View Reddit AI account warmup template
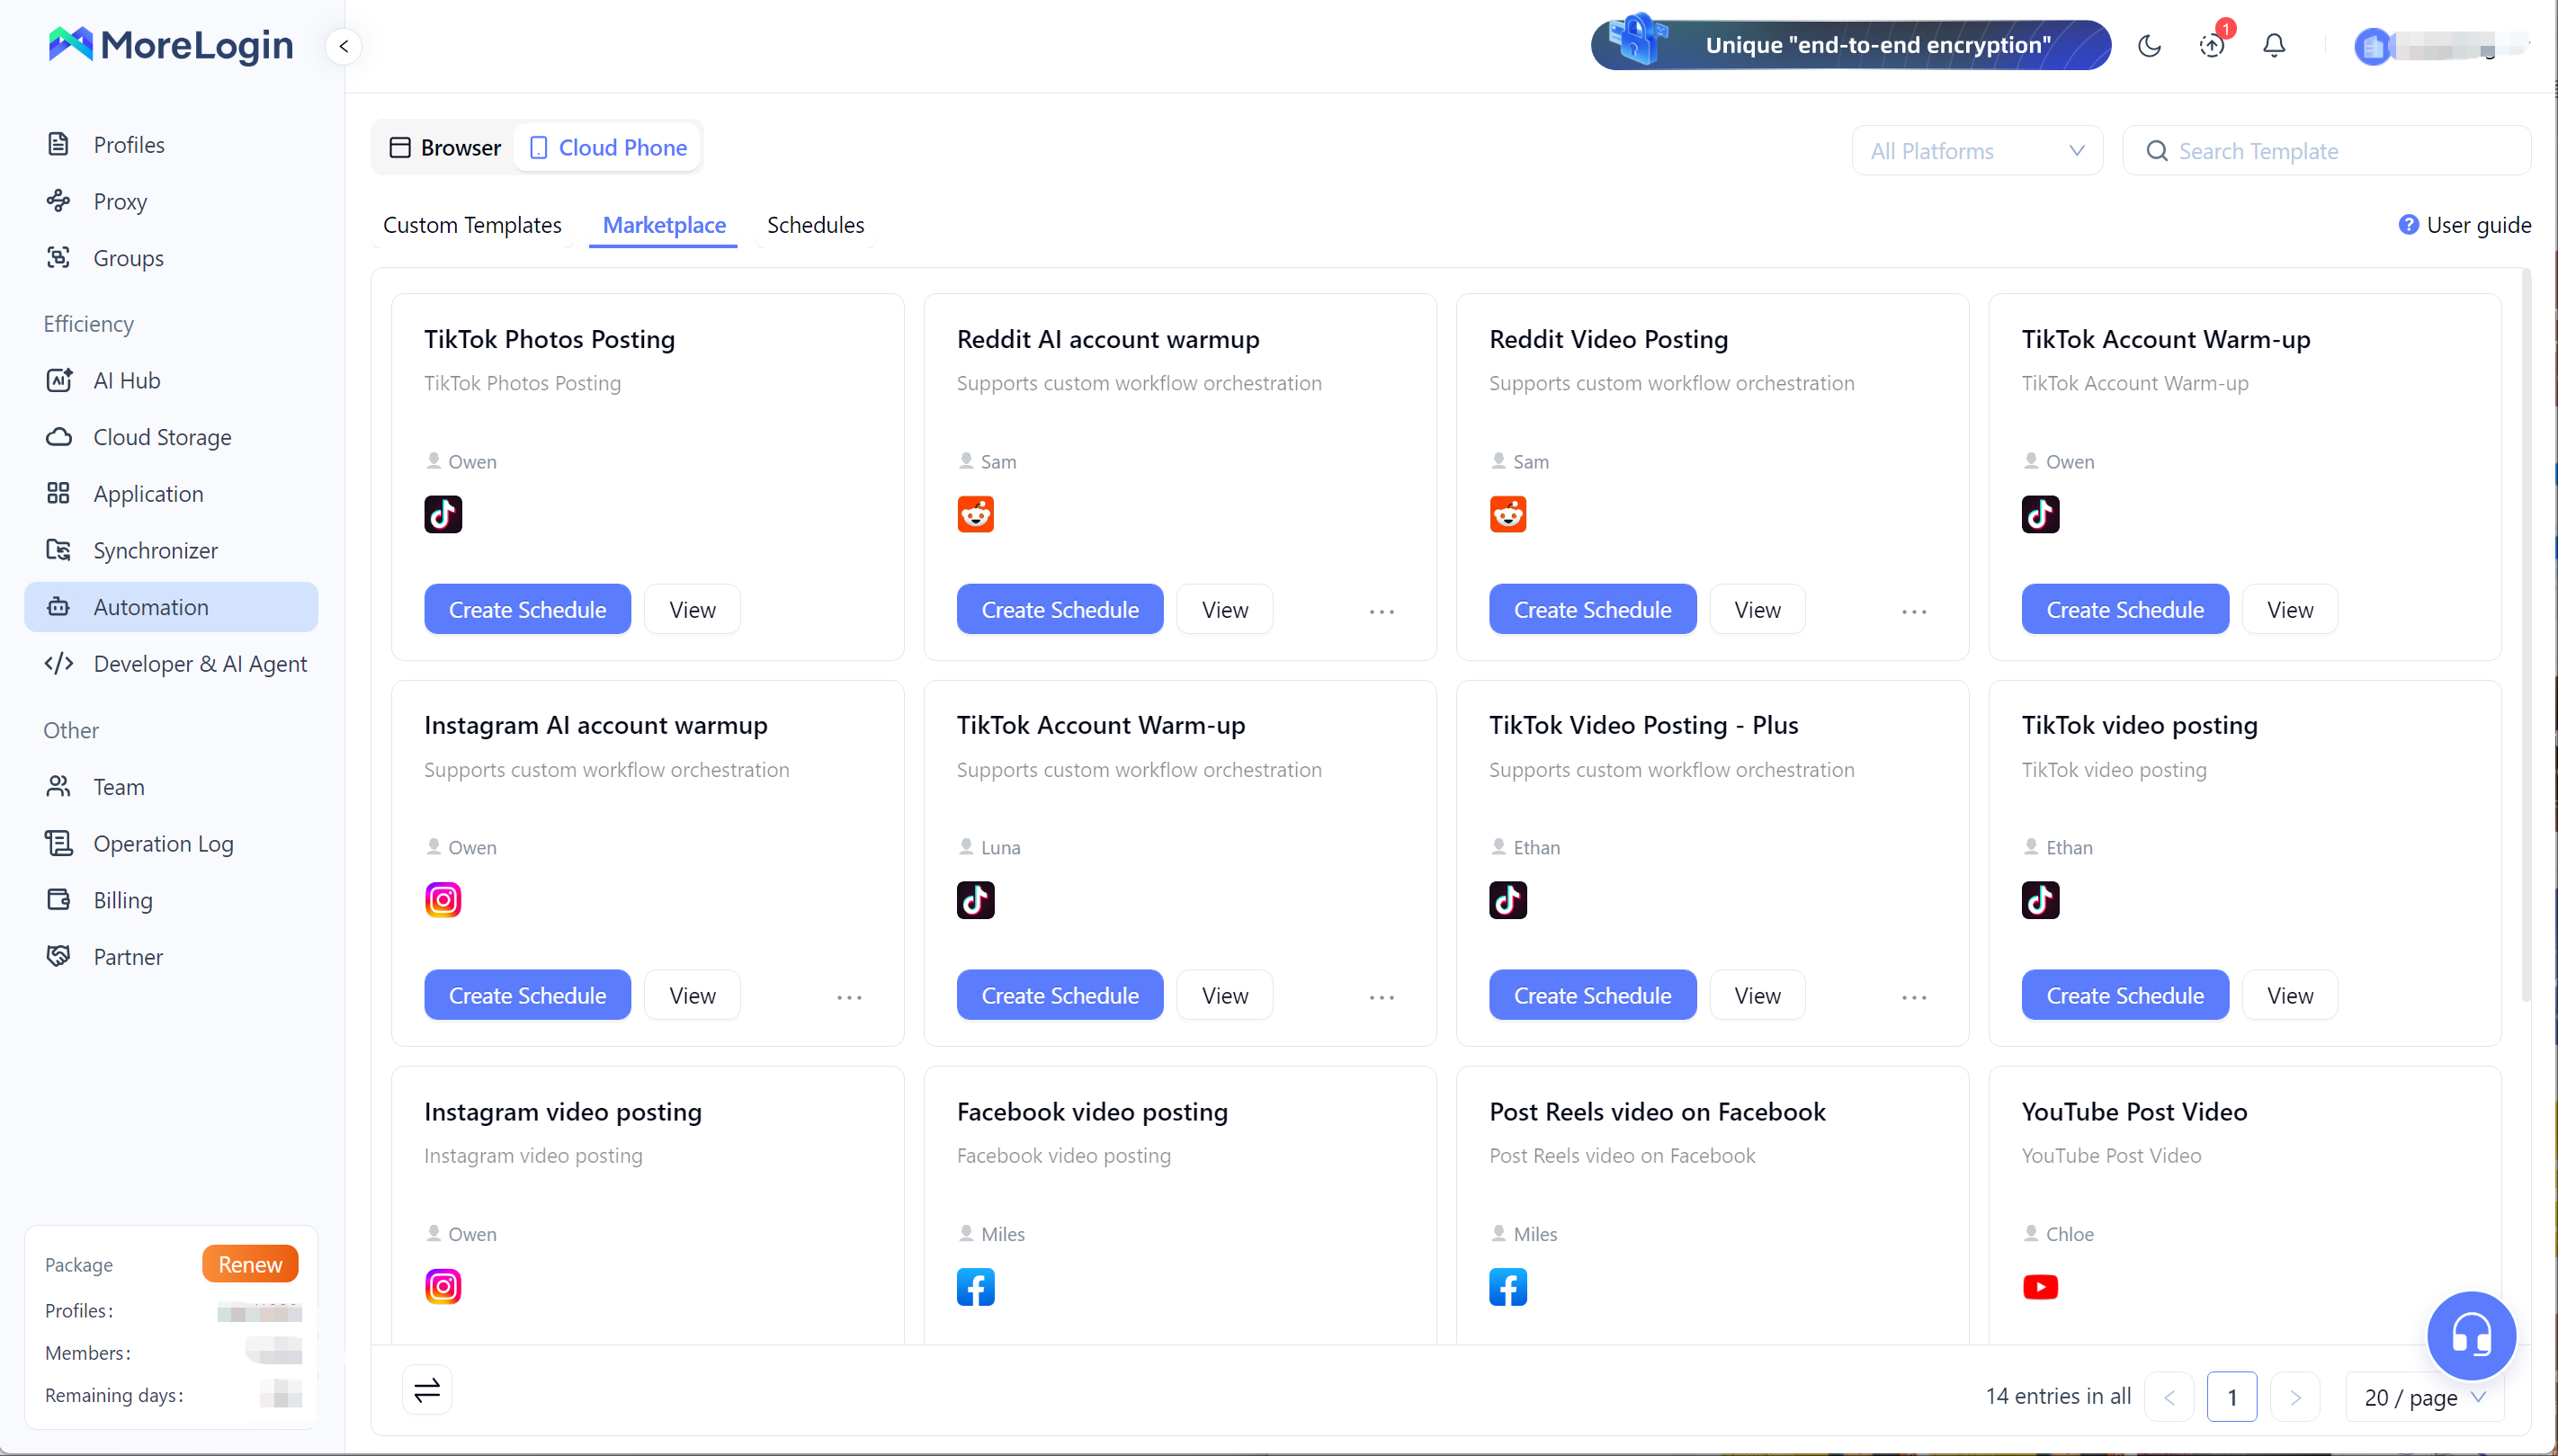Screen dimensions: 2558x1456 coord(1225,609)
